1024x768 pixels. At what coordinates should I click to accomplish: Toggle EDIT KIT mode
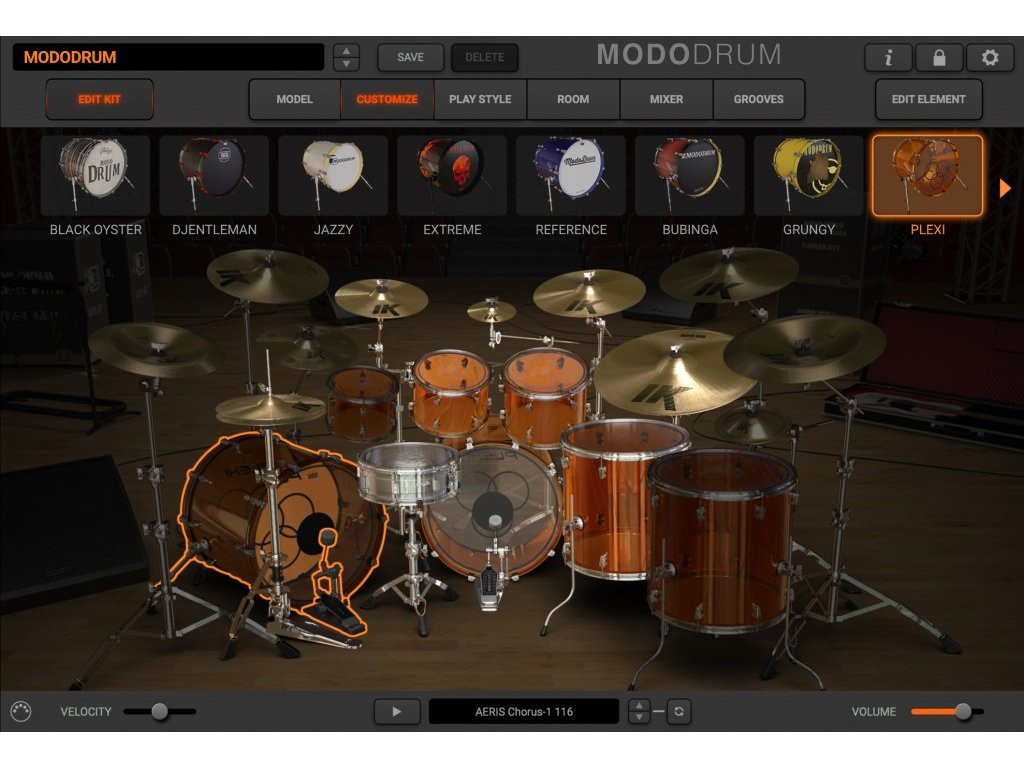(x=99, y=99)
